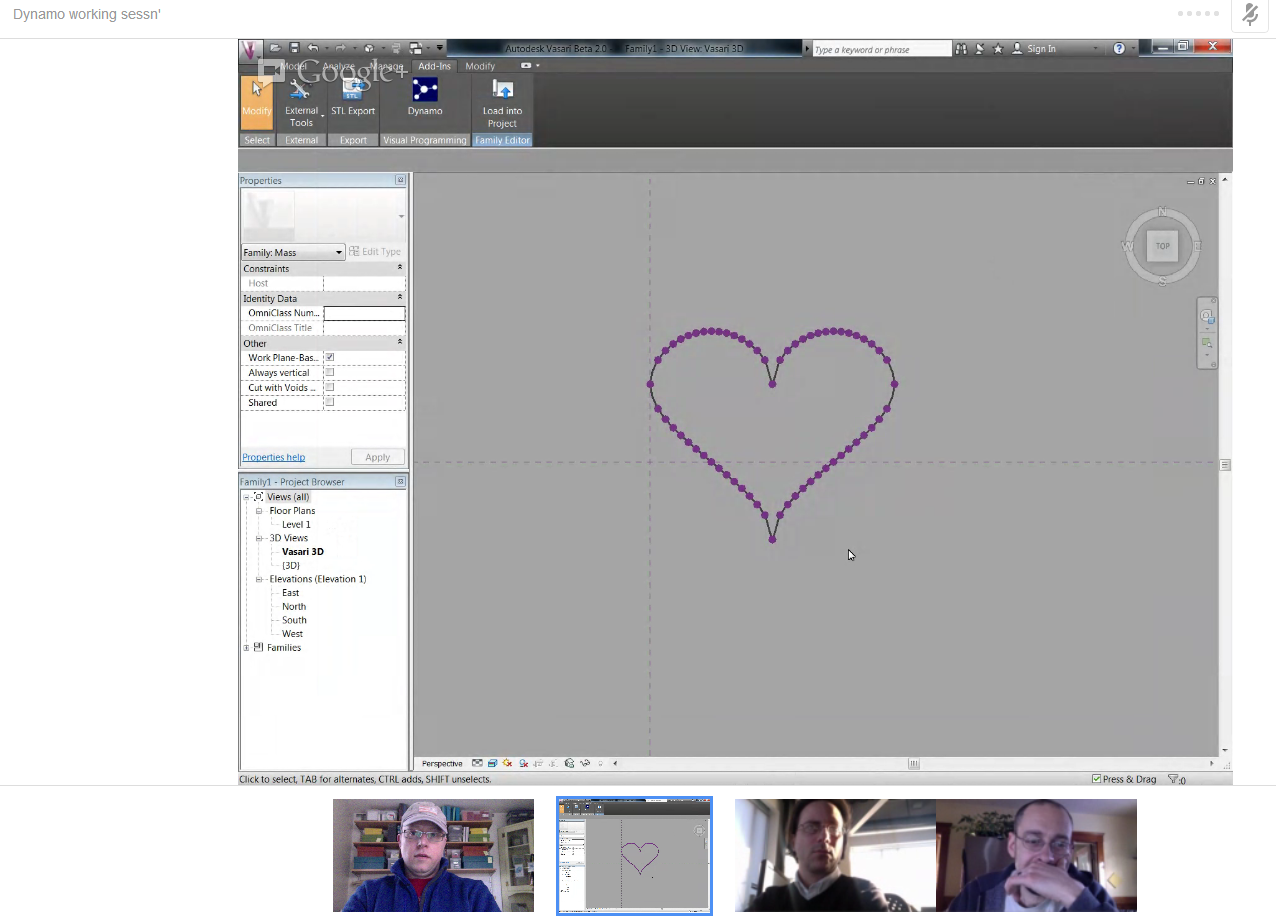
Task: Toggle the Press & Drag checkbox
Action: [x=1097, y=779]
